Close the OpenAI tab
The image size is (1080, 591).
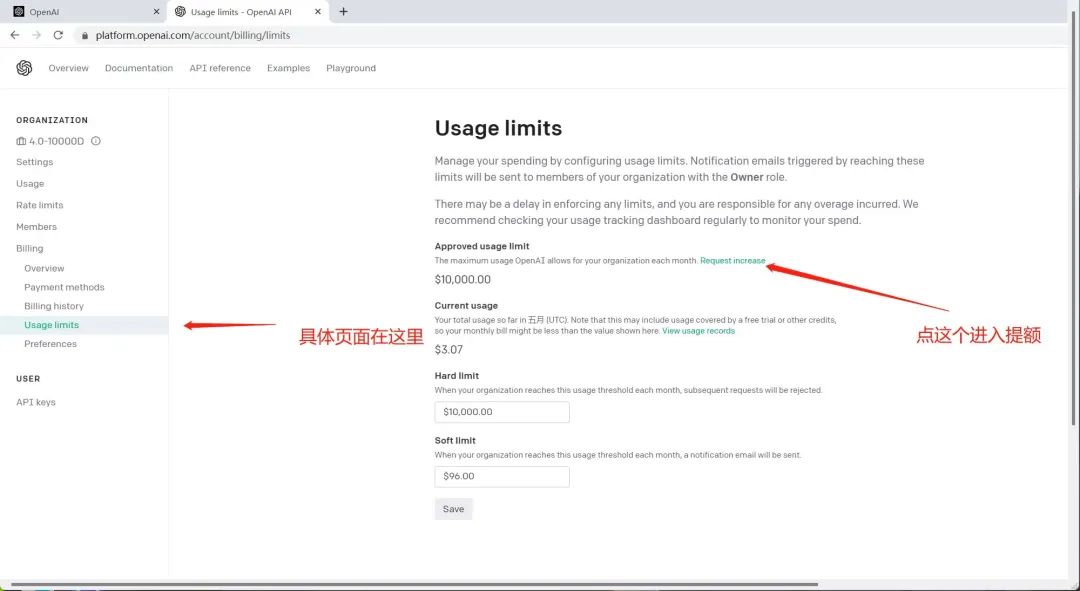[x=156, y=12]
